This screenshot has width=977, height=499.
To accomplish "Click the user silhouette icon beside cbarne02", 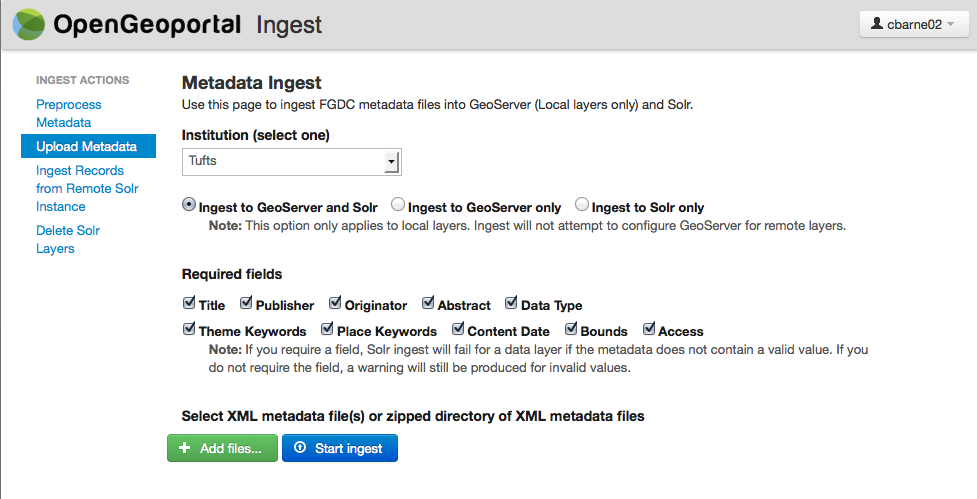I will click(x=877, y=24).
